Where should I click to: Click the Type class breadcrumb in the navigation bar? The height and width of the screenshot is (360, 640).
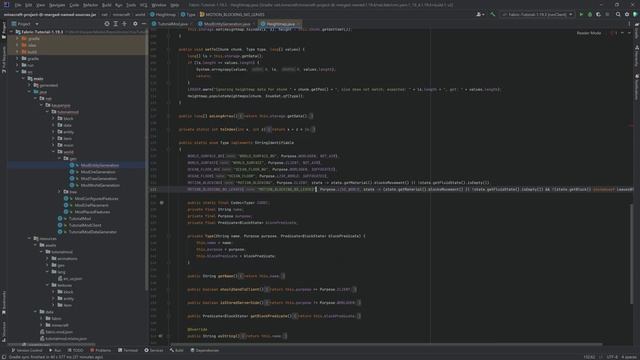coord(188,14)
